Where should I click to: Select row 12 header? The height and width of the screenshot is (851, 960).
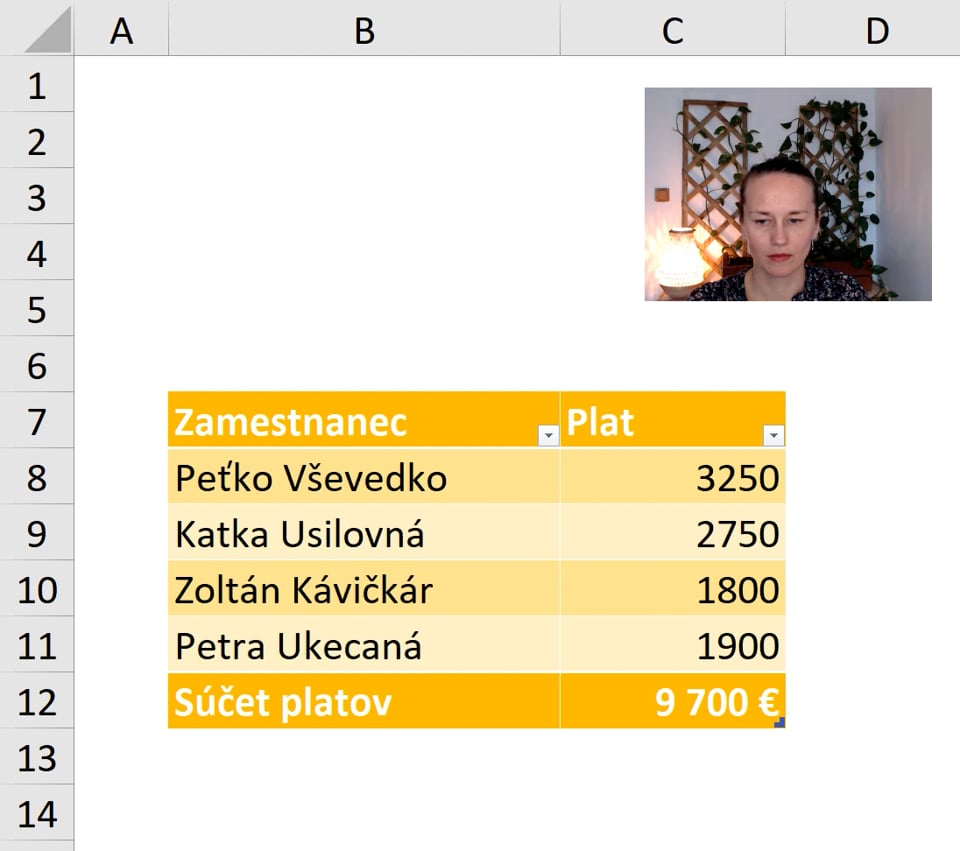point(37,700)
